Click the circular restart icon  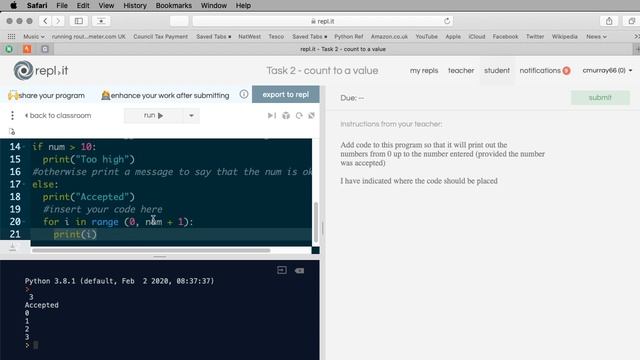(299, 116)
